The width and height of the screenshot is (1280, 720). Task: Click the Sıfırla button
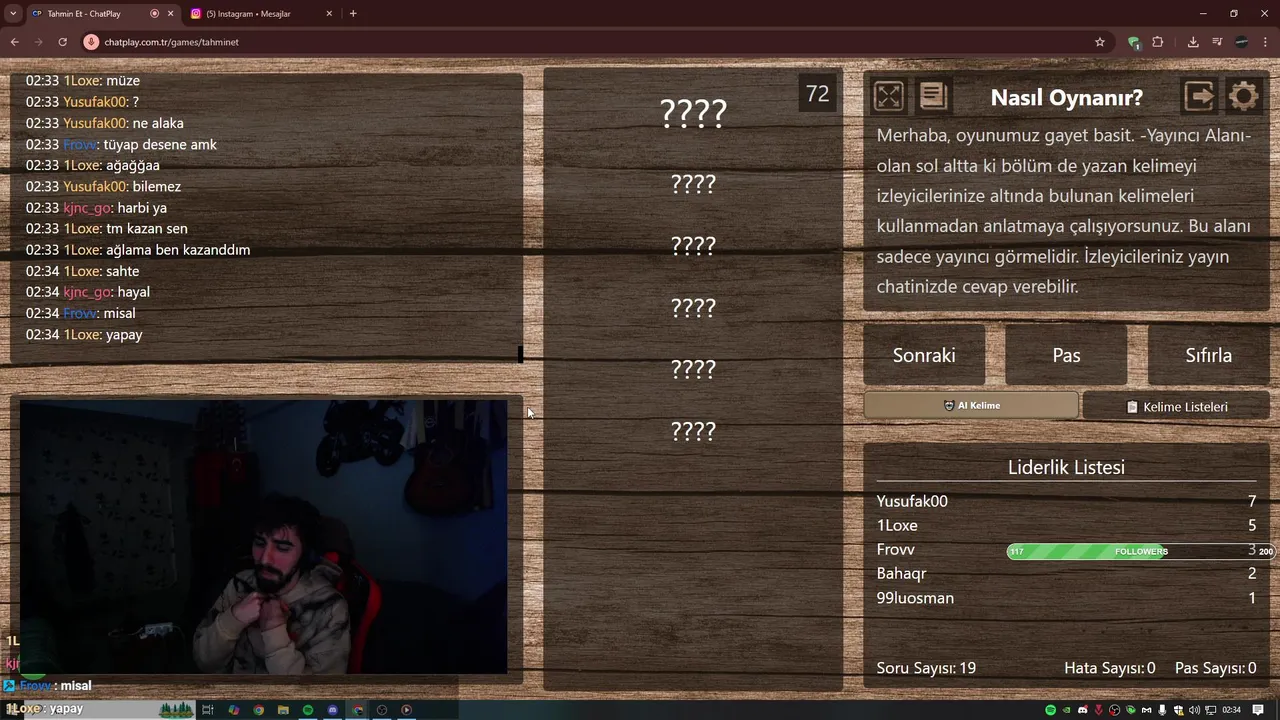(1208, 355)
